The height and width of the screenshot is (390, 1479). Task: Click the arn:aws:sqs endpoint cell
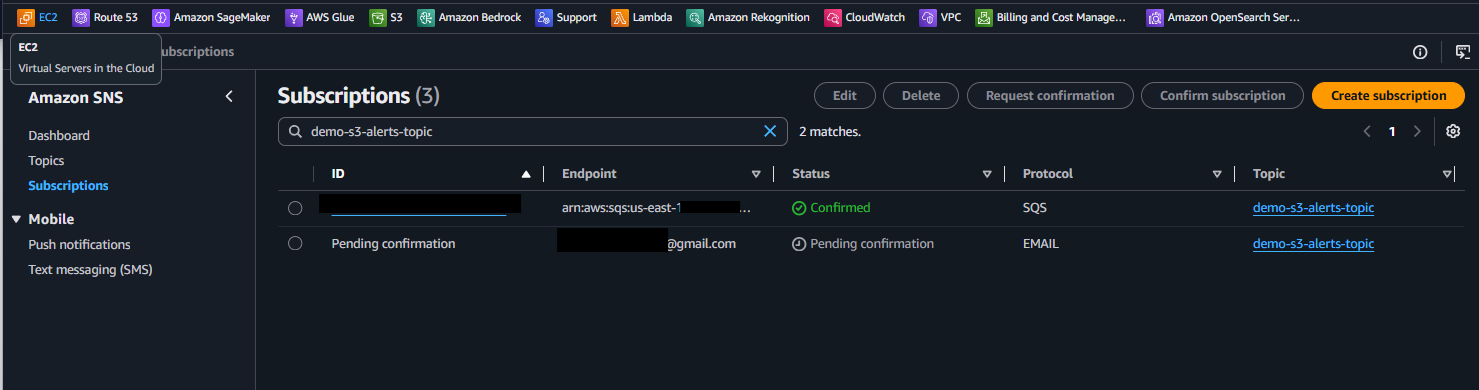657,208
